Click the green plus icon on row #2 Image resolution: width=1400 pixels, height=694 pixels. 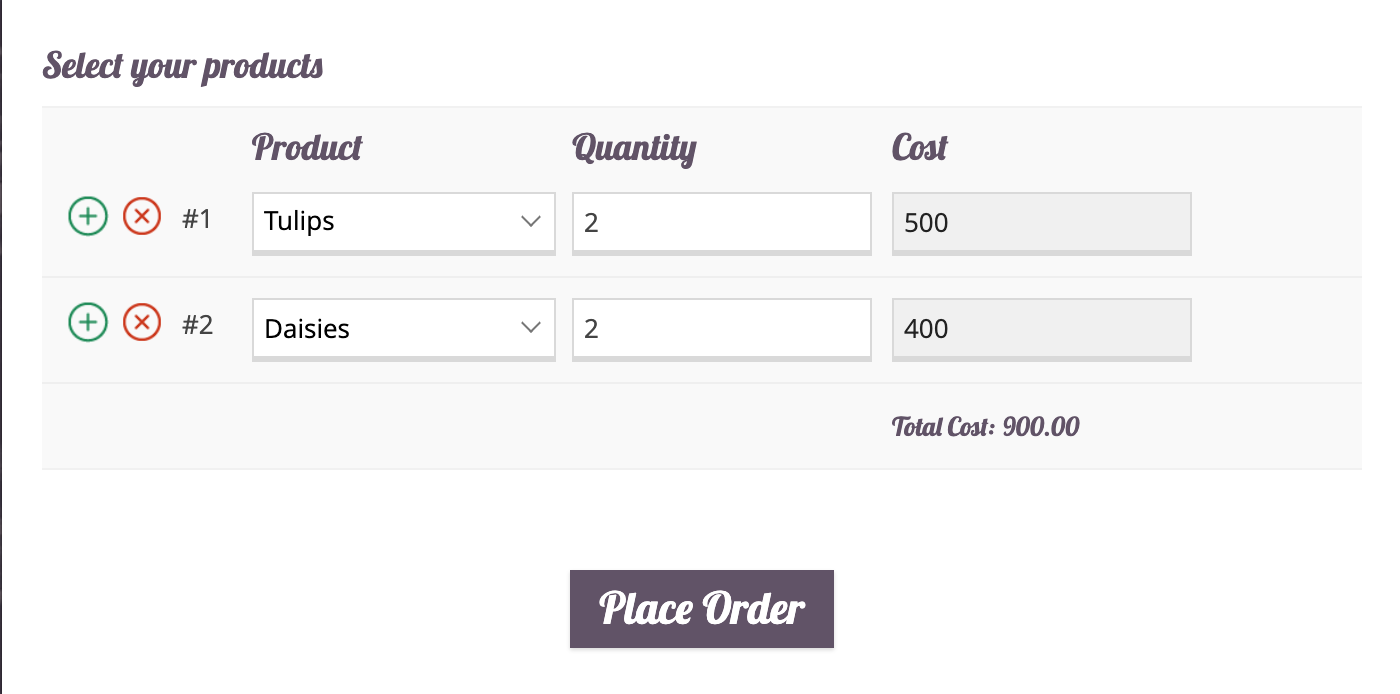pyautogui.click(x=88, y=323)
